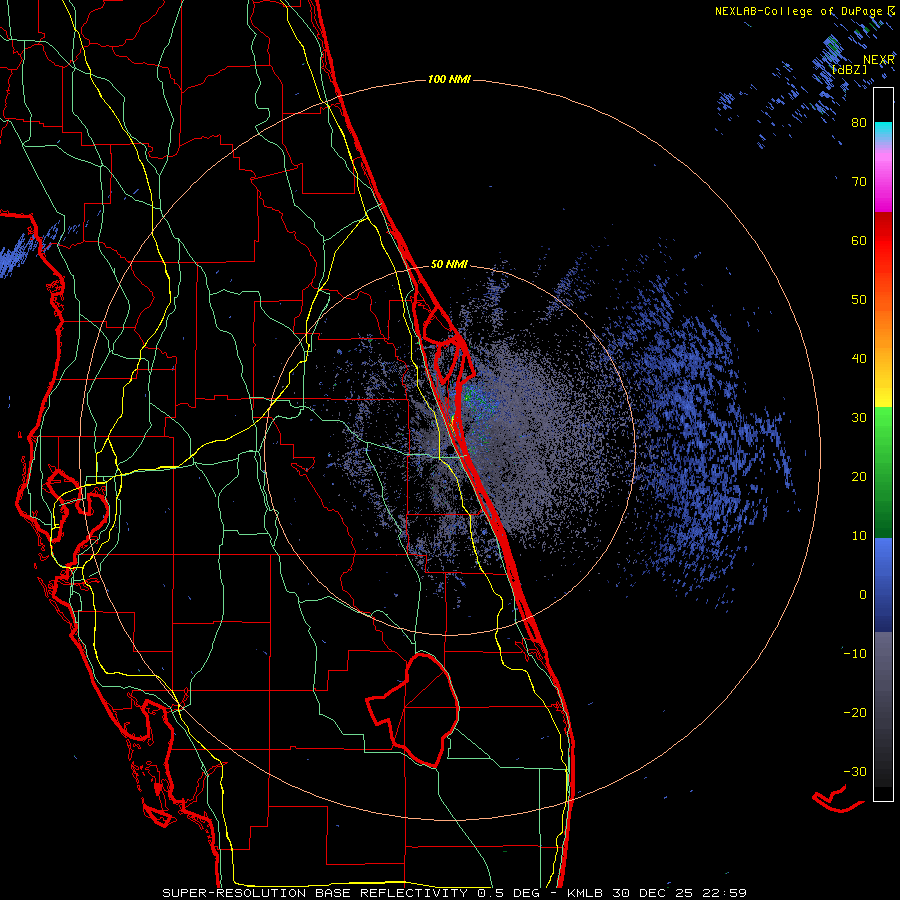900x900 pixels.
Task: Click the 30 DEC 25 date in caption
Action: 655,893
